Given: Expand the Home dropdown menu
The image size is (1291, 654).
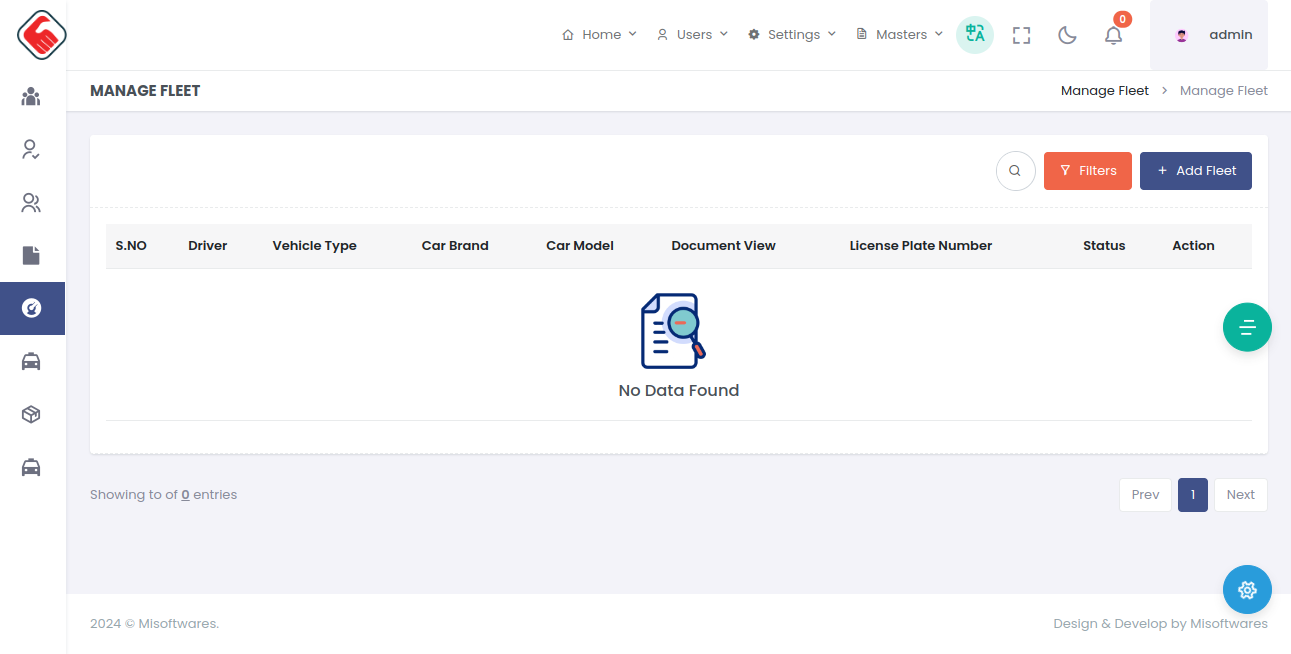Looking at the screenshot, I should pos(599,35).
